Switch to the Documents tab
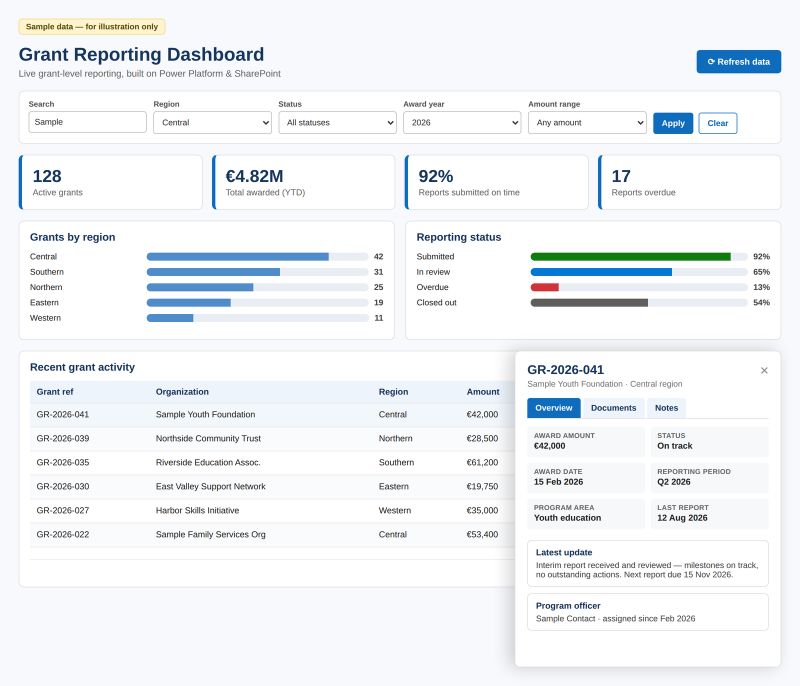Screen dimensions: 800x686 coord(613,408)
